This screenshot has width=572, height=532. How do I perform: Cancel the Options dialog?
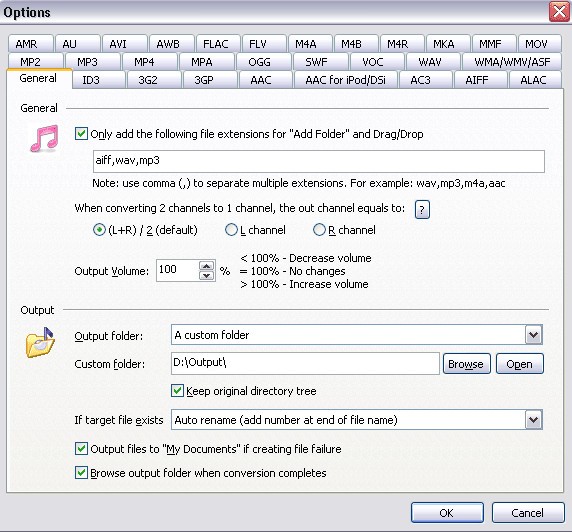528,513
